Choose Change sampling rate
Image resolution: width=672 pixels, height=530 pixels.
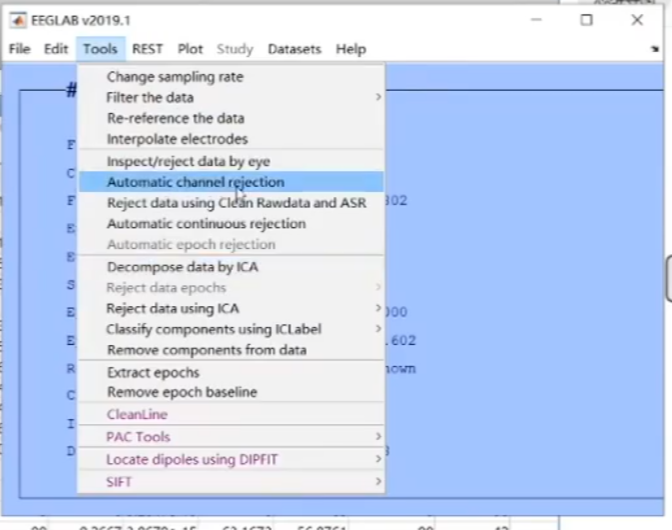pyautogui.click(x=175, y=76)
